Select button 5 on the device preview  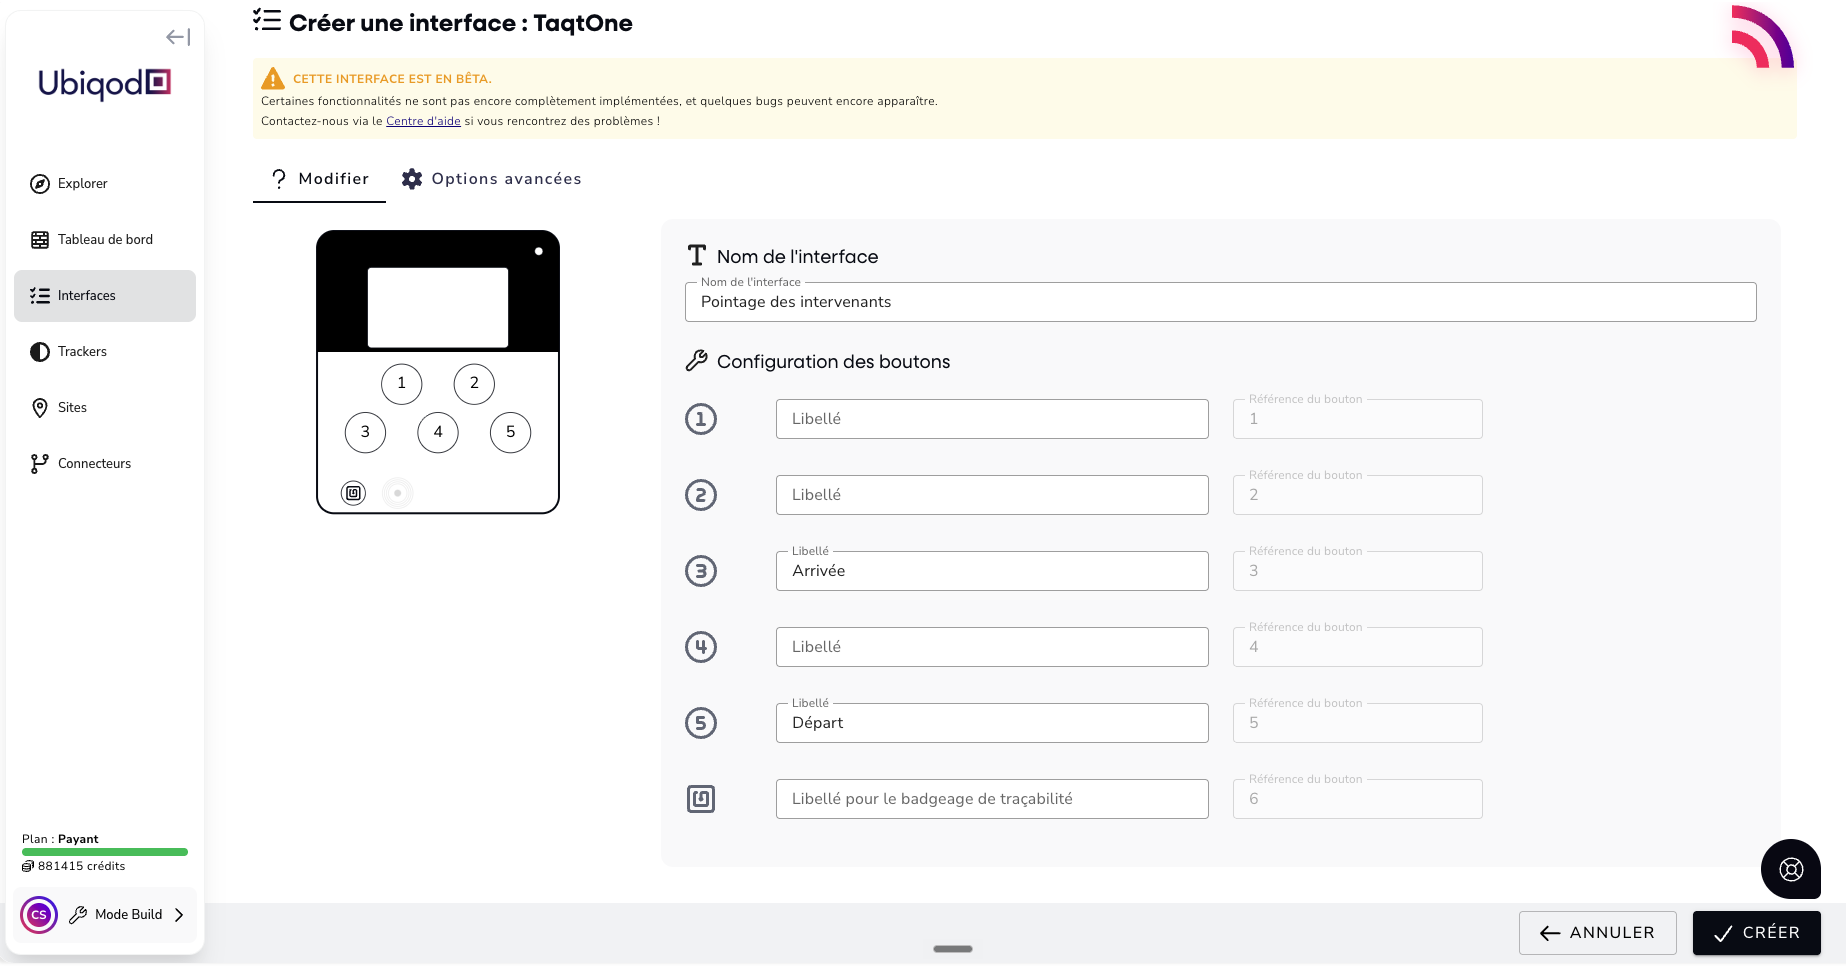[511, 432]
